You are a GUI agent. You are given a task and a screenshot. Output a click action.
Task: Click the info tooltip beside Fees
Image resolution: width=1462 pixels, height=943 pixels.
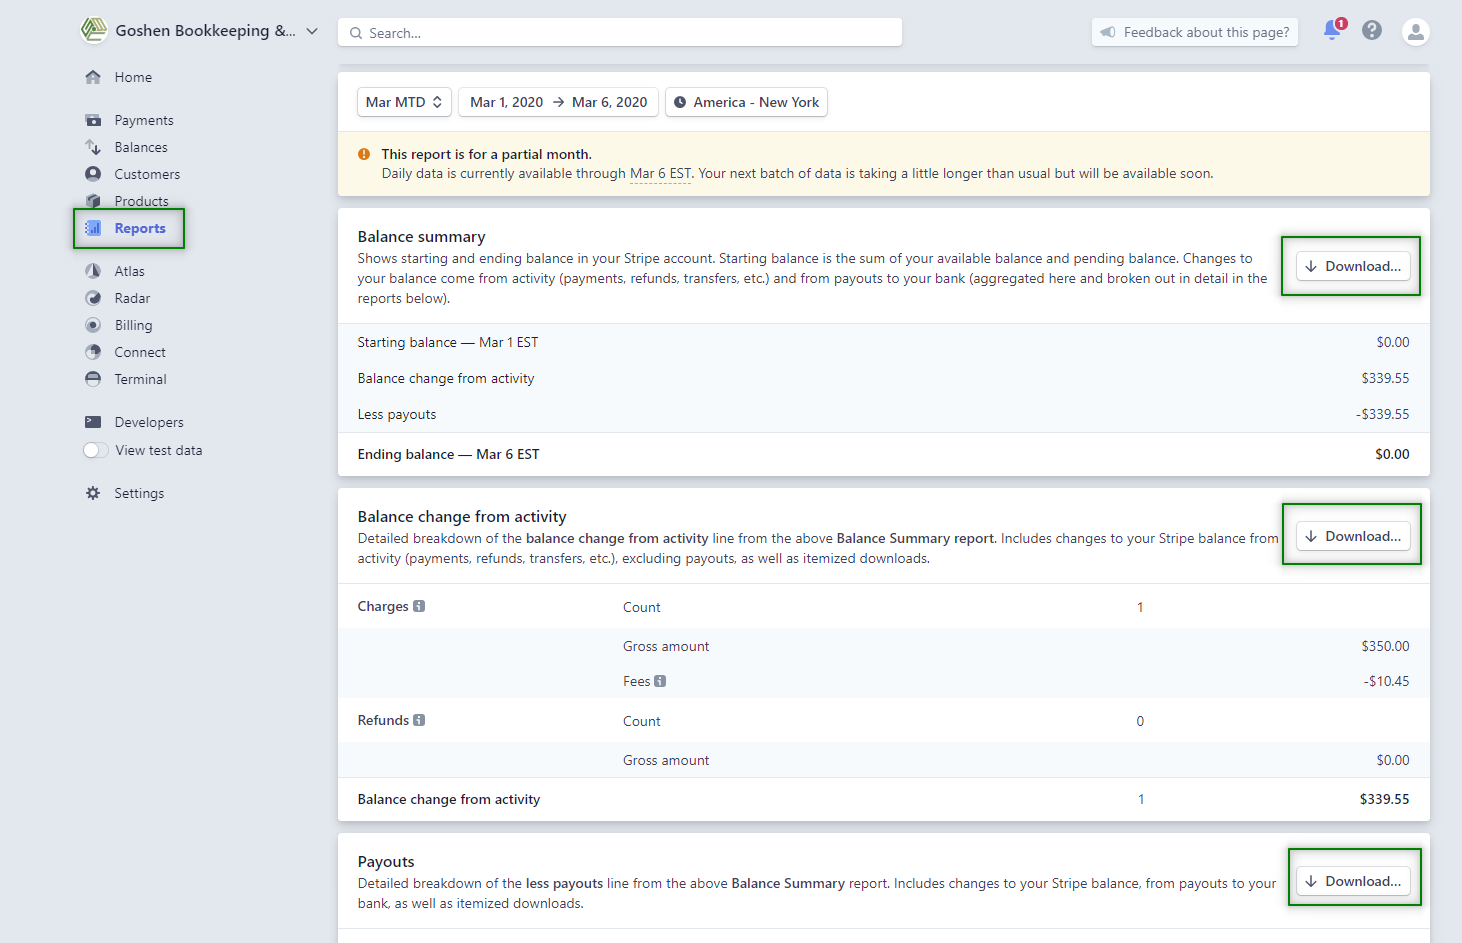click(x=658, y=680)
